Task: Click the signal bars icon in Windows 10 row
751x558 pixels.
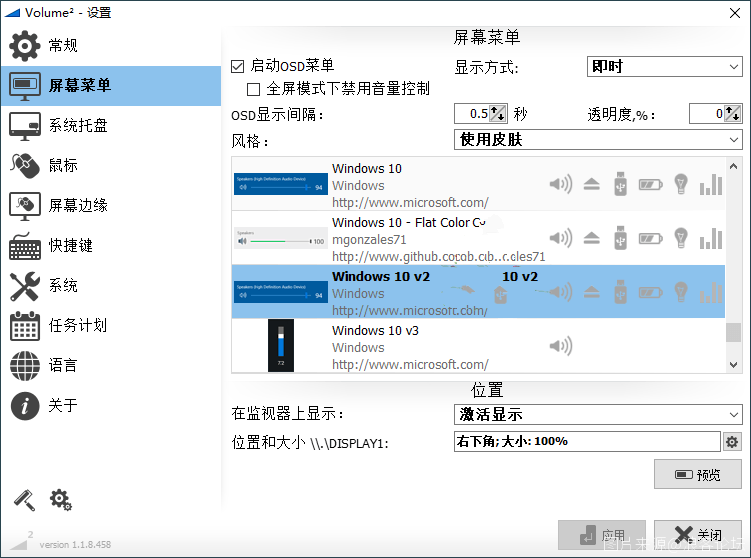Action: point(711,184)
